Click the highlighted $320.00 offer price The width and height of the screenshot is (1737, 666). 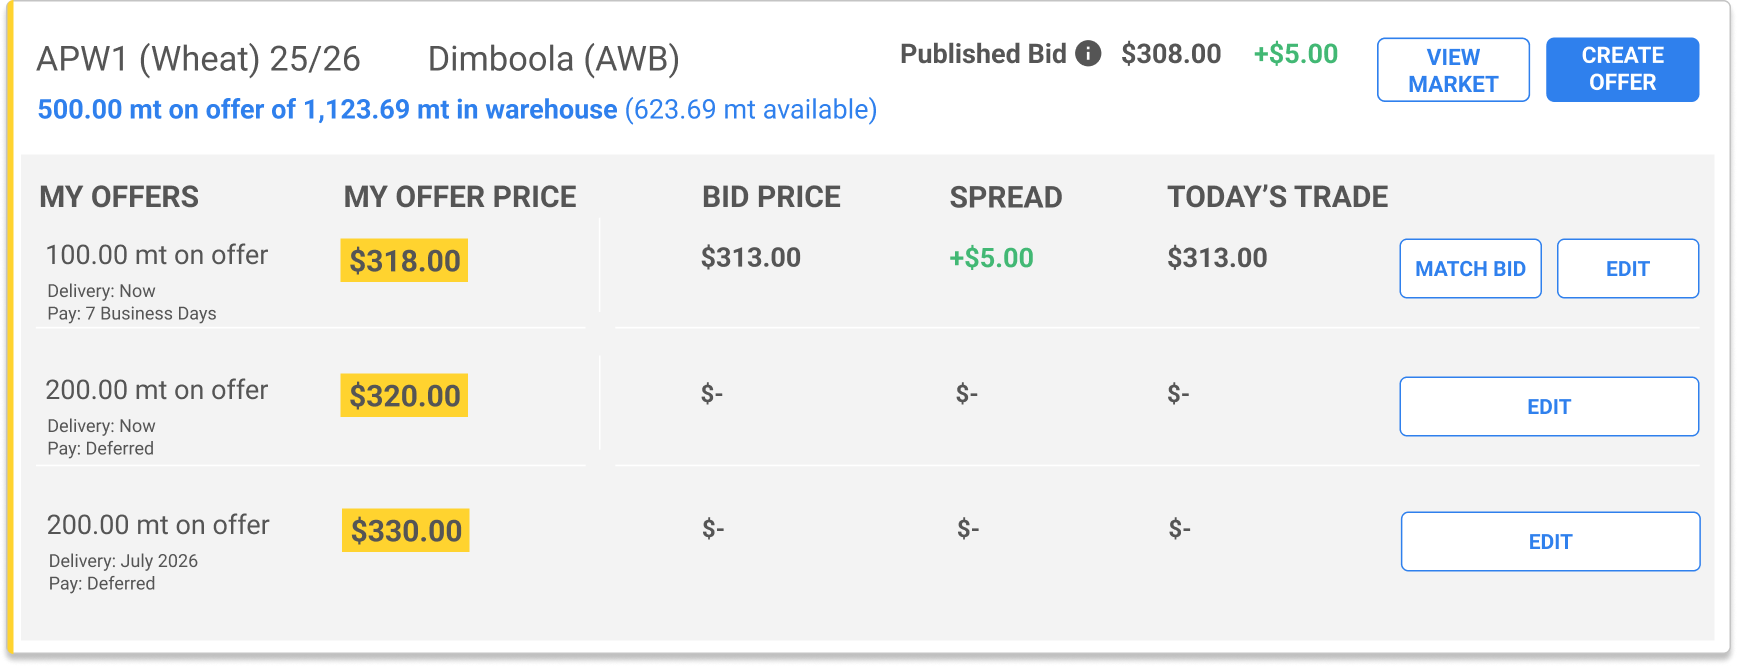click(403, 396)
